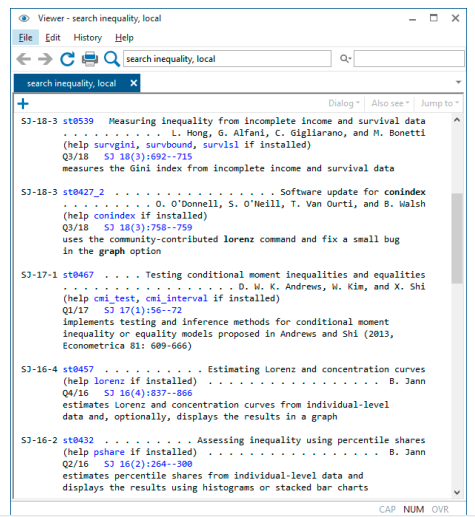The image size is (475, 517).
Task: Open the tab list dropdown arrow
Action: click(459, 82)
